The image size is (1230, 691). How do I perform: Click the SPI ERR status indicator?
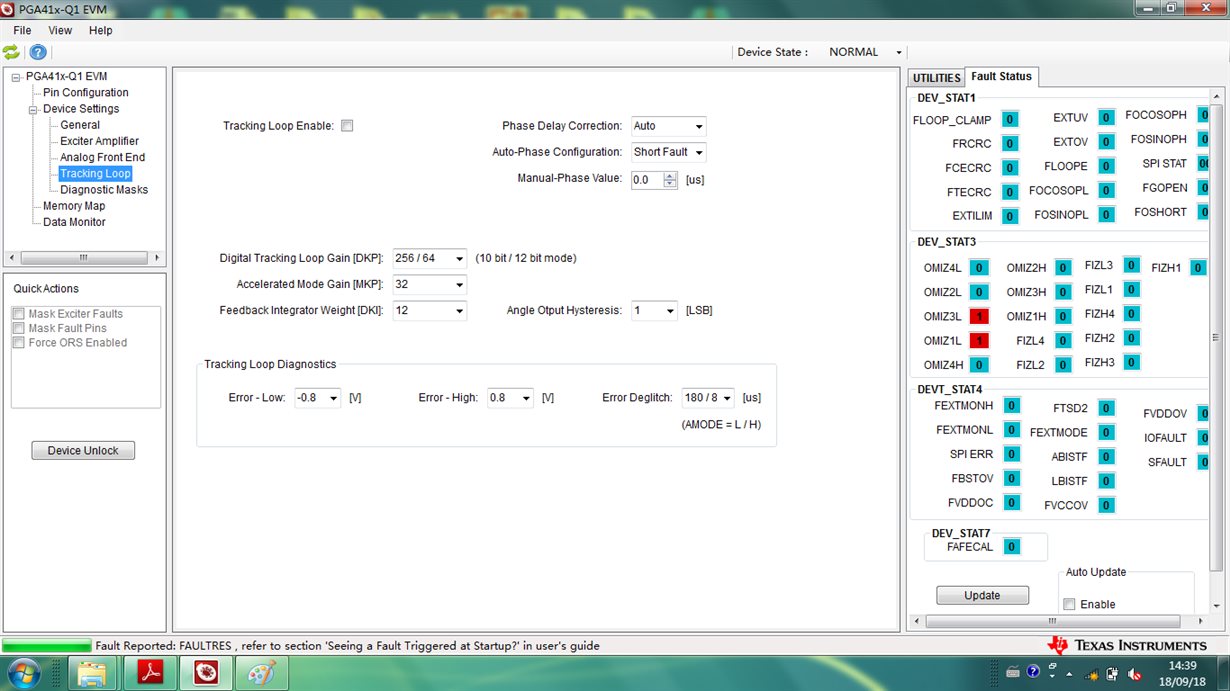click(x=1012, y=454)
